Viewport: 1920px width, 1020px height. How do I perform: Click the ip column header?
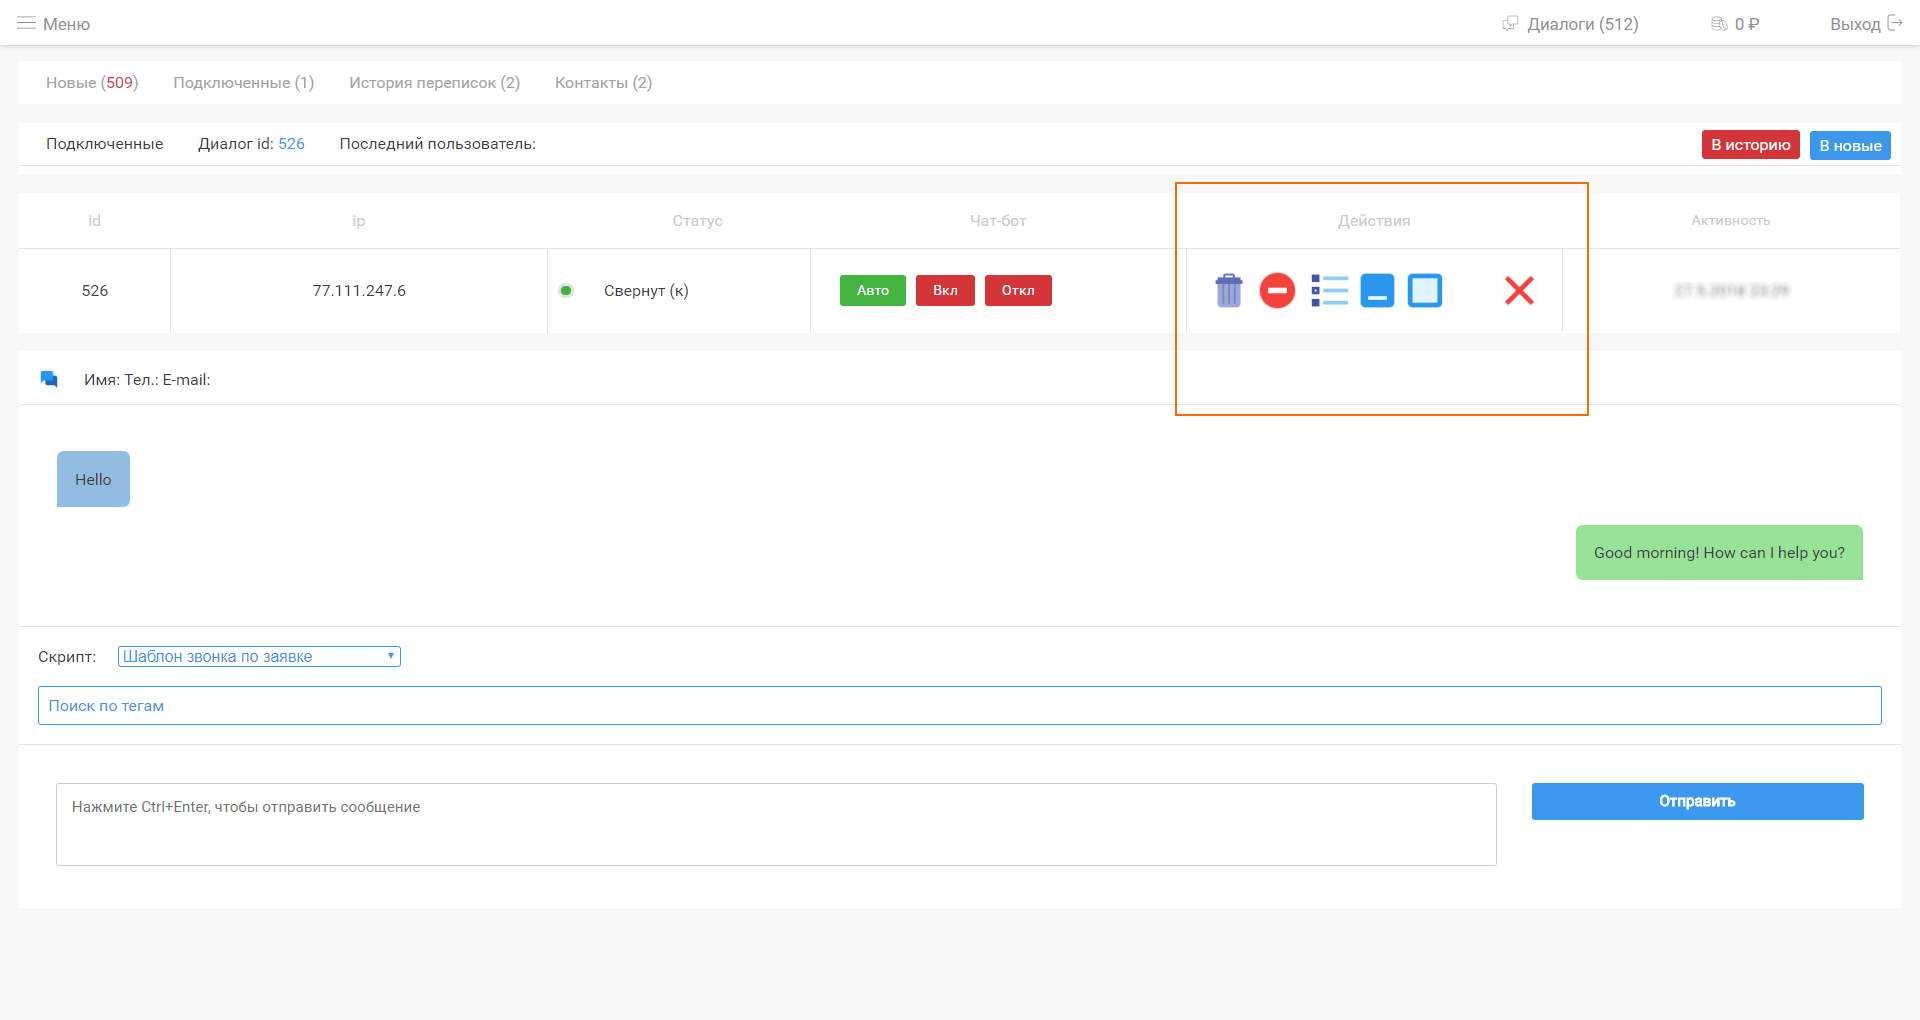pyautogui.click(x=359, y=220)
